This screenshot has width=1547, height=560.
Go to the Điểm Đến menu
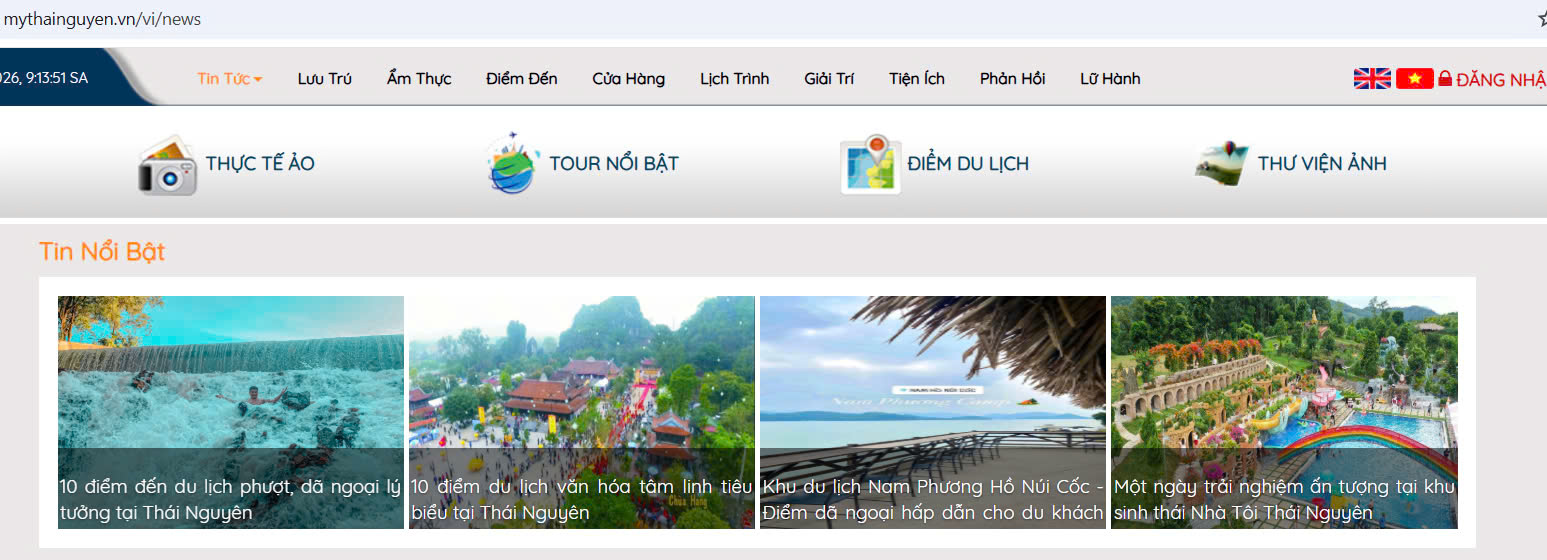click(521, 79)
